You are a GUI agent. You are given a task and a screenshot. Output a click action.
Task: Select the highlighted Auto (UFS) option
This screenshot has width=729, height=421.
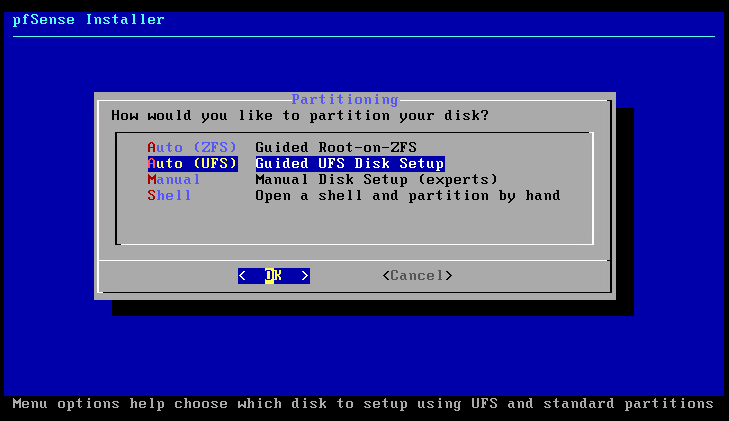pyautogui.click(x=192, y=163)
